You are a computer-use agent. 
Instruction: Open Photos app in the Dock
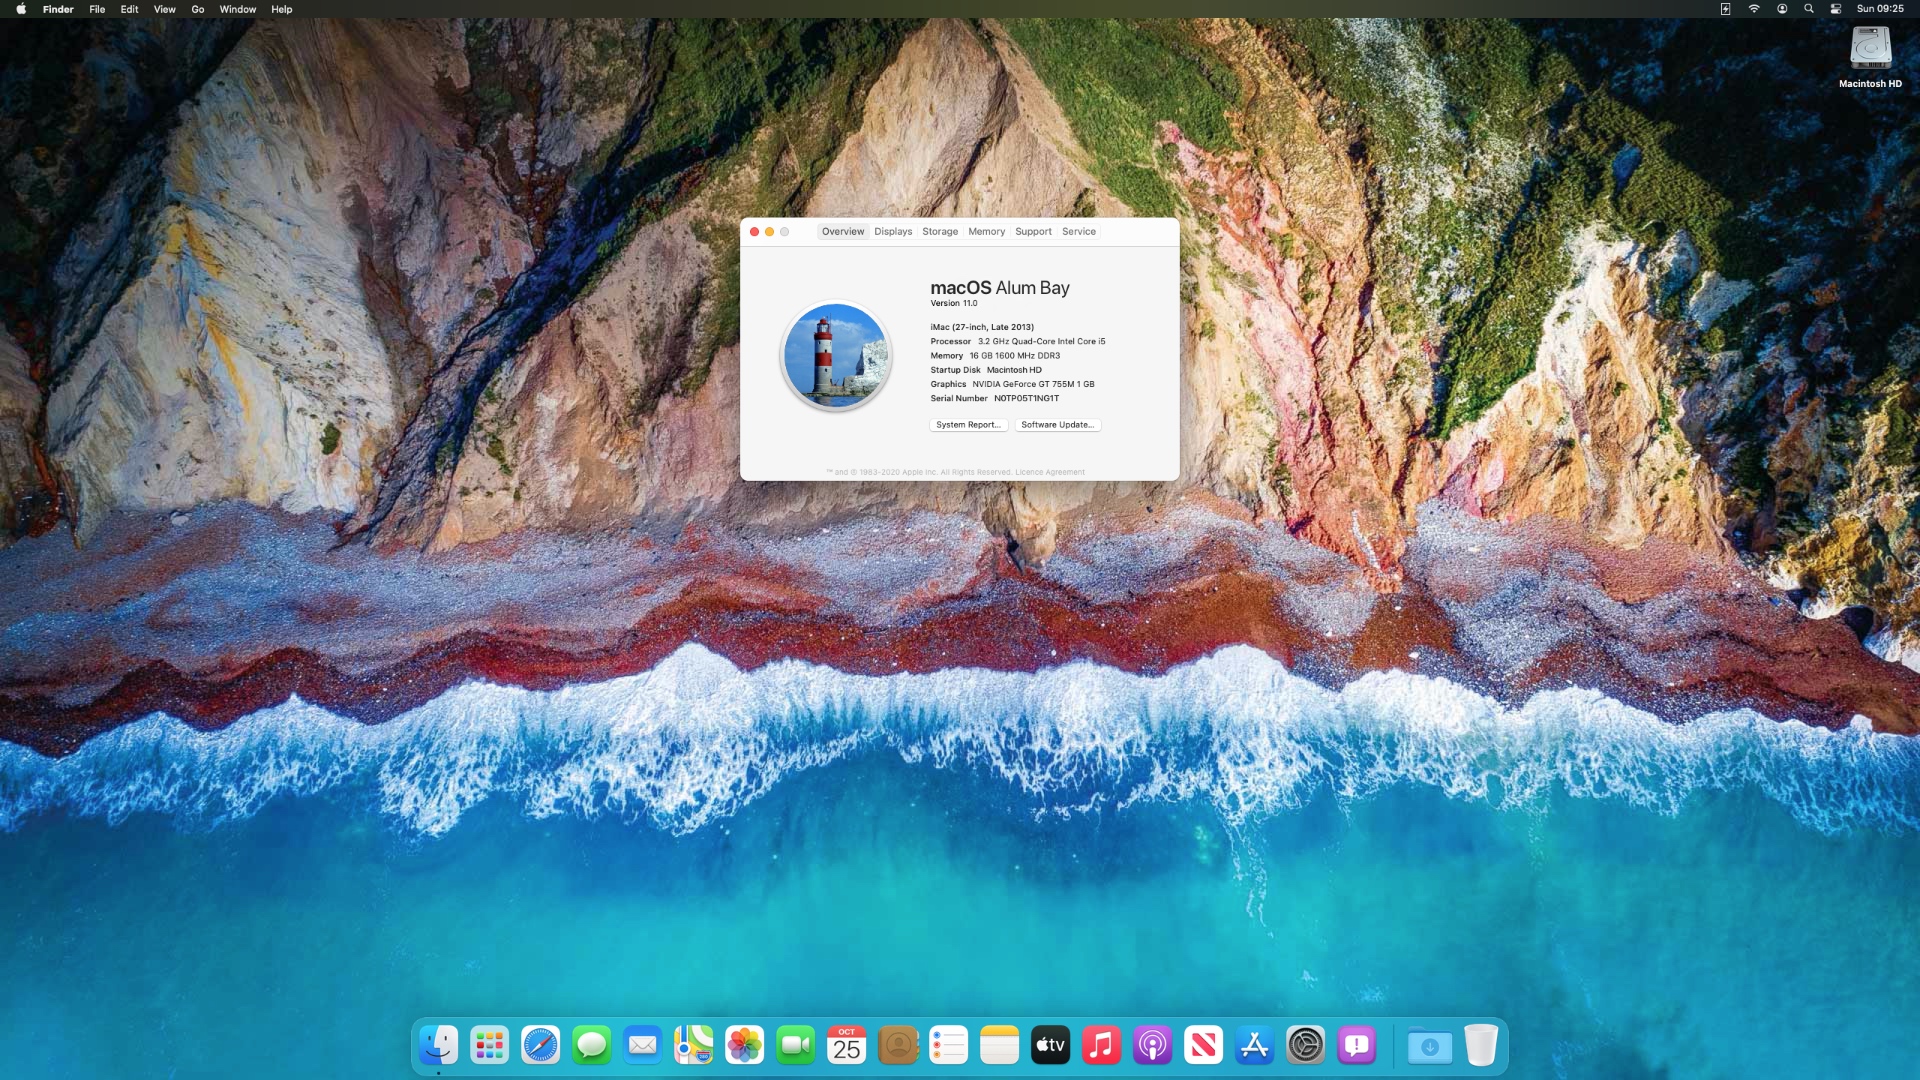744,1046
